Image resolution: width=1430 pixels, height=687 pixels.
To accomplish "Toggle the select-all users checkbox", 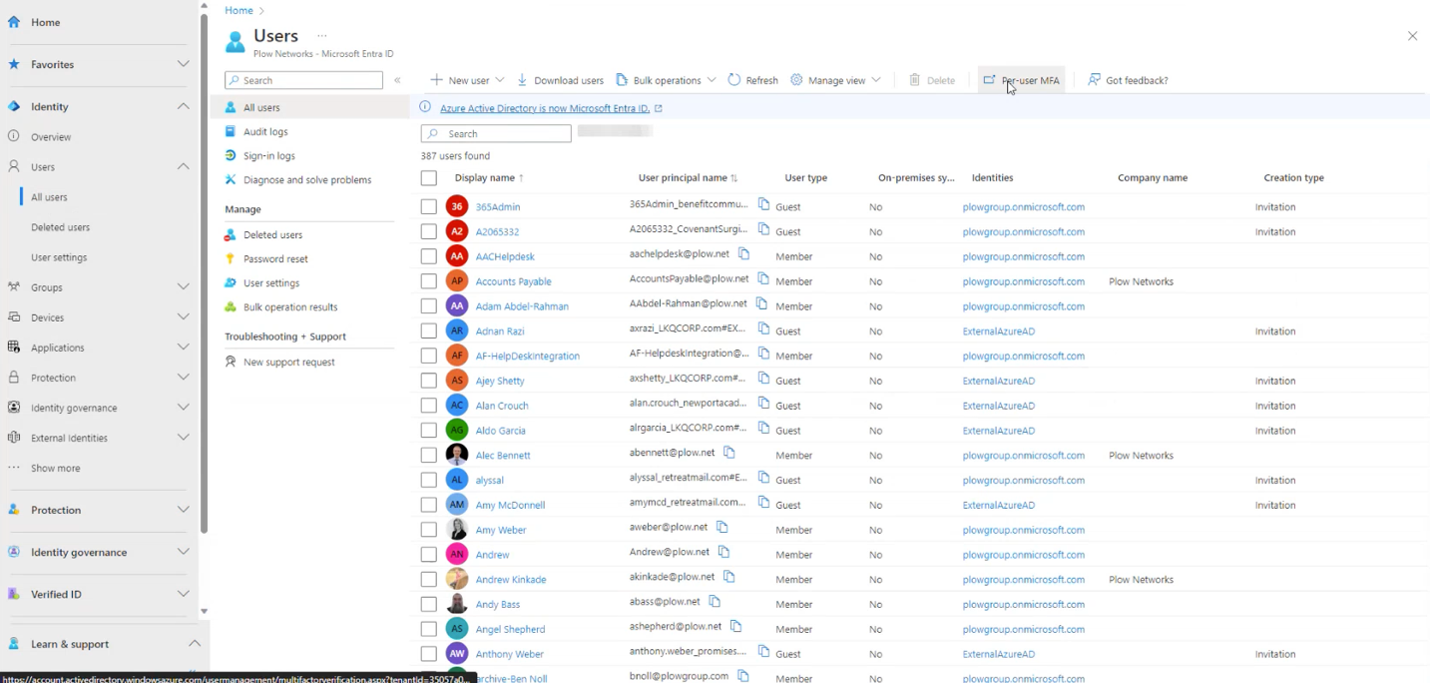I will (429, 178).
